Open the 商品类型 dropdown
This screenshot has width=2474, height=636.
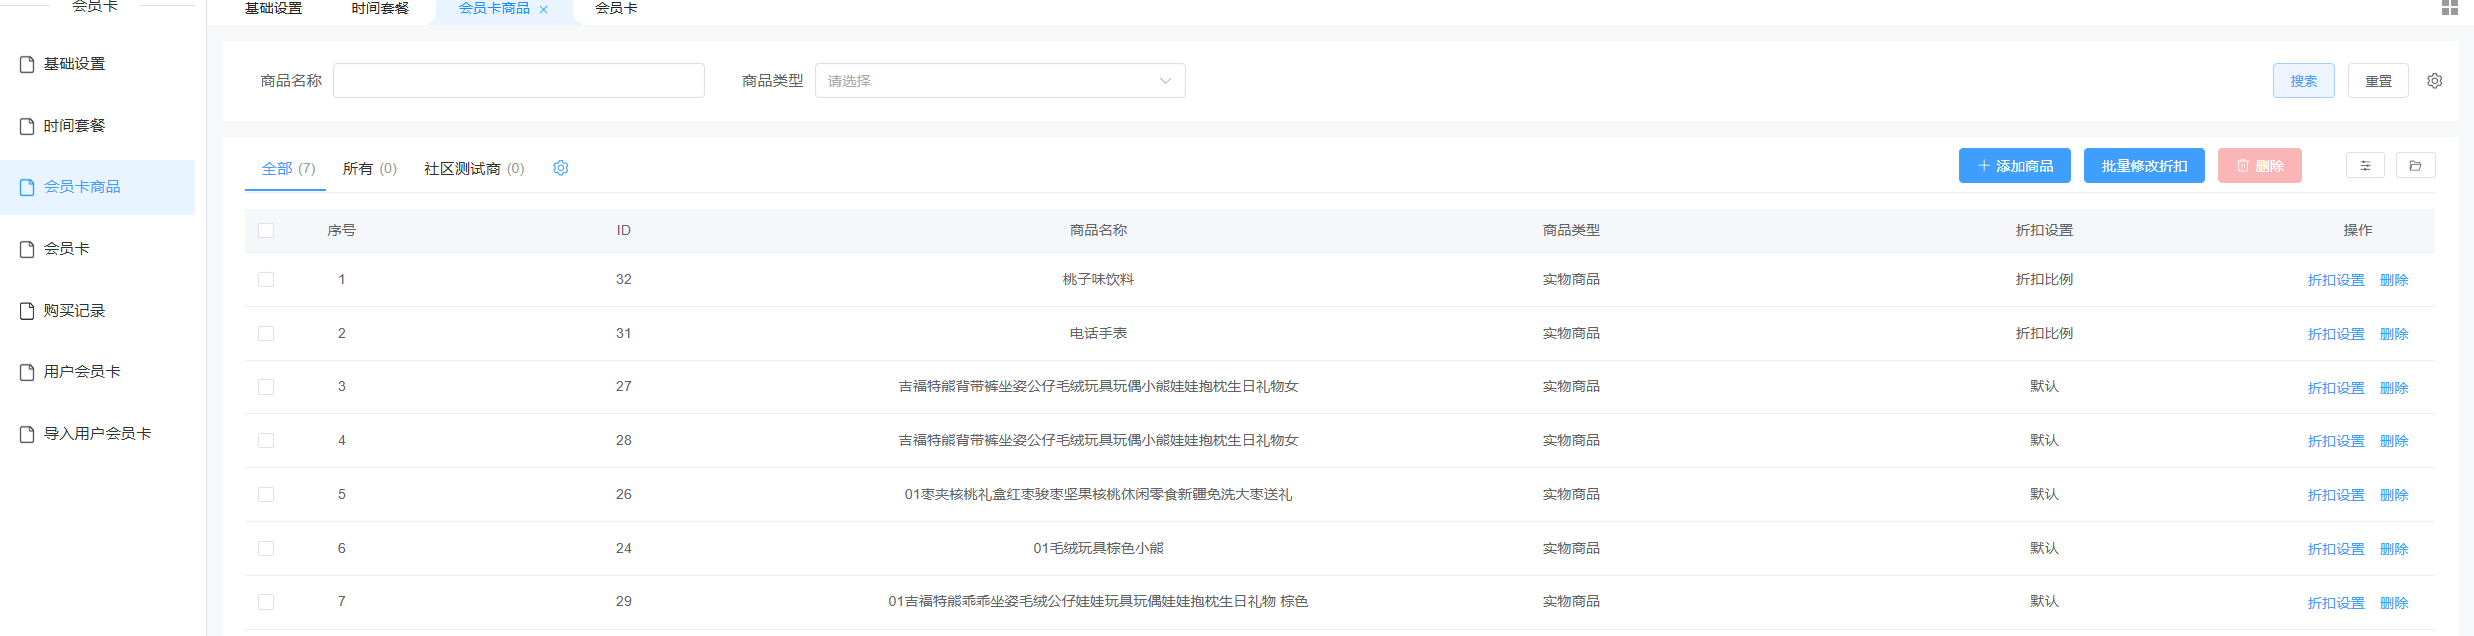point(1000,81)
